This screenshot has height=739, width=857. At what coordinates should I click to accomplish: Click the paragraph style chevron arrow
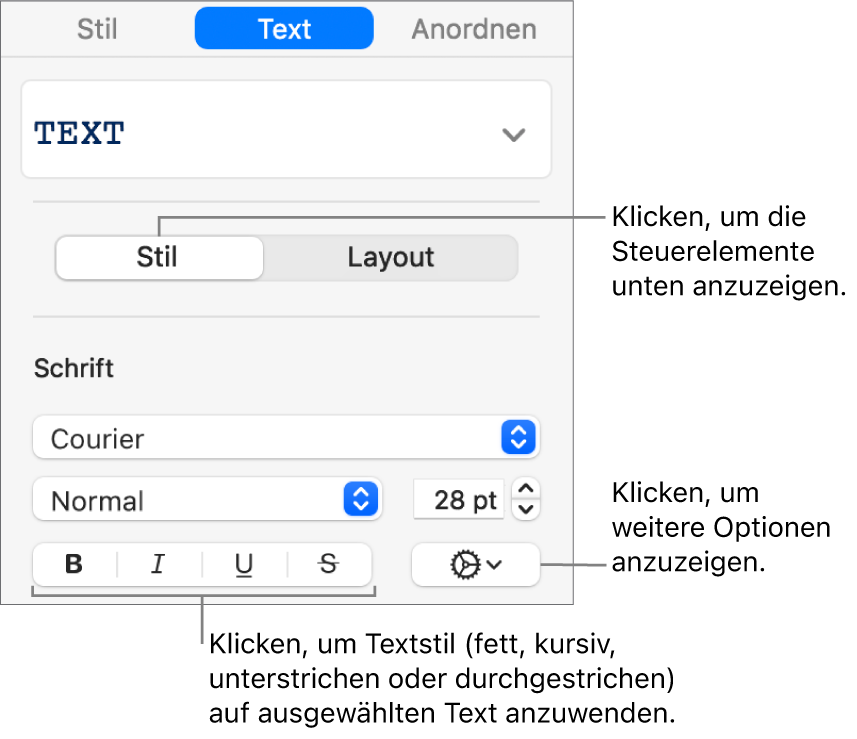pyautogui.click(x=514, y=134)
